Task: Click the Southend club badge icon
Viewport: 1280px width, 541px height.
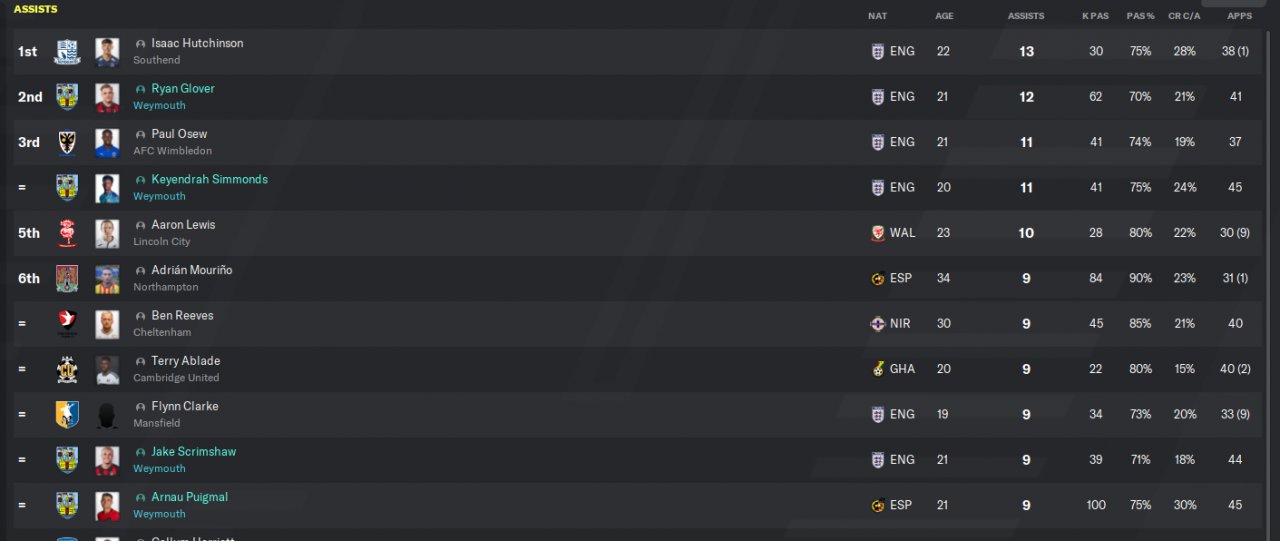Action: point(67,52)
